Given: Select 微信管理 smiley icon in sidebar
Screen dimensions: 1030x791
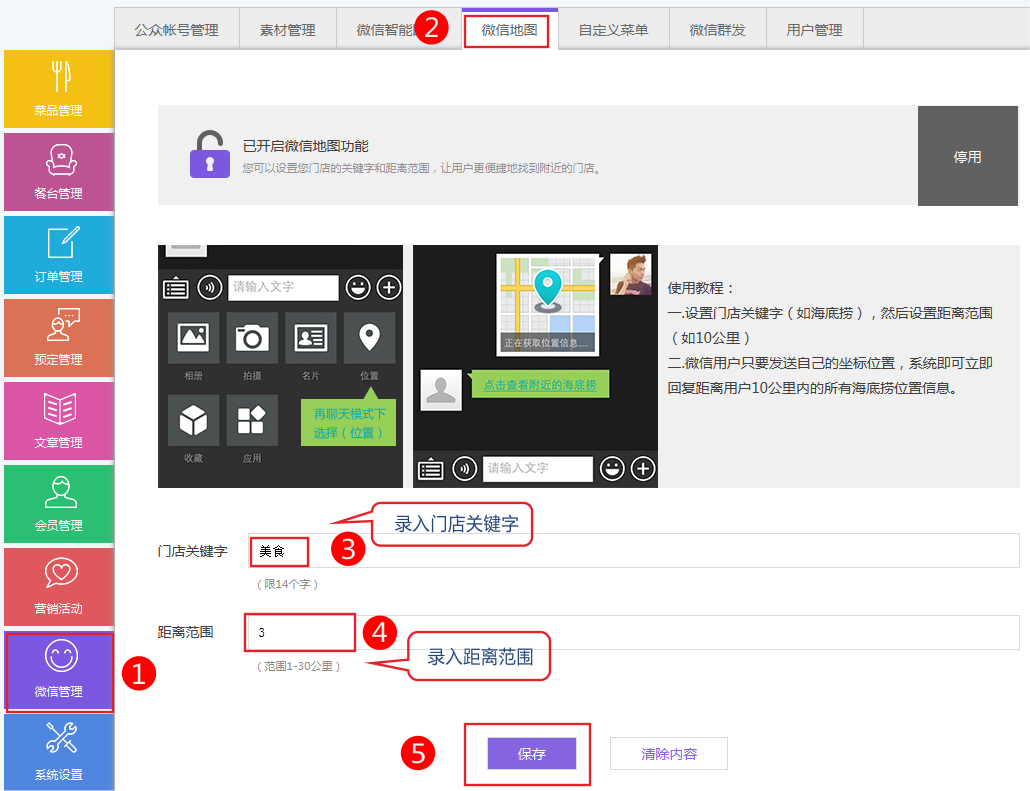Looking at the screenshot, I should click(60, 658).
